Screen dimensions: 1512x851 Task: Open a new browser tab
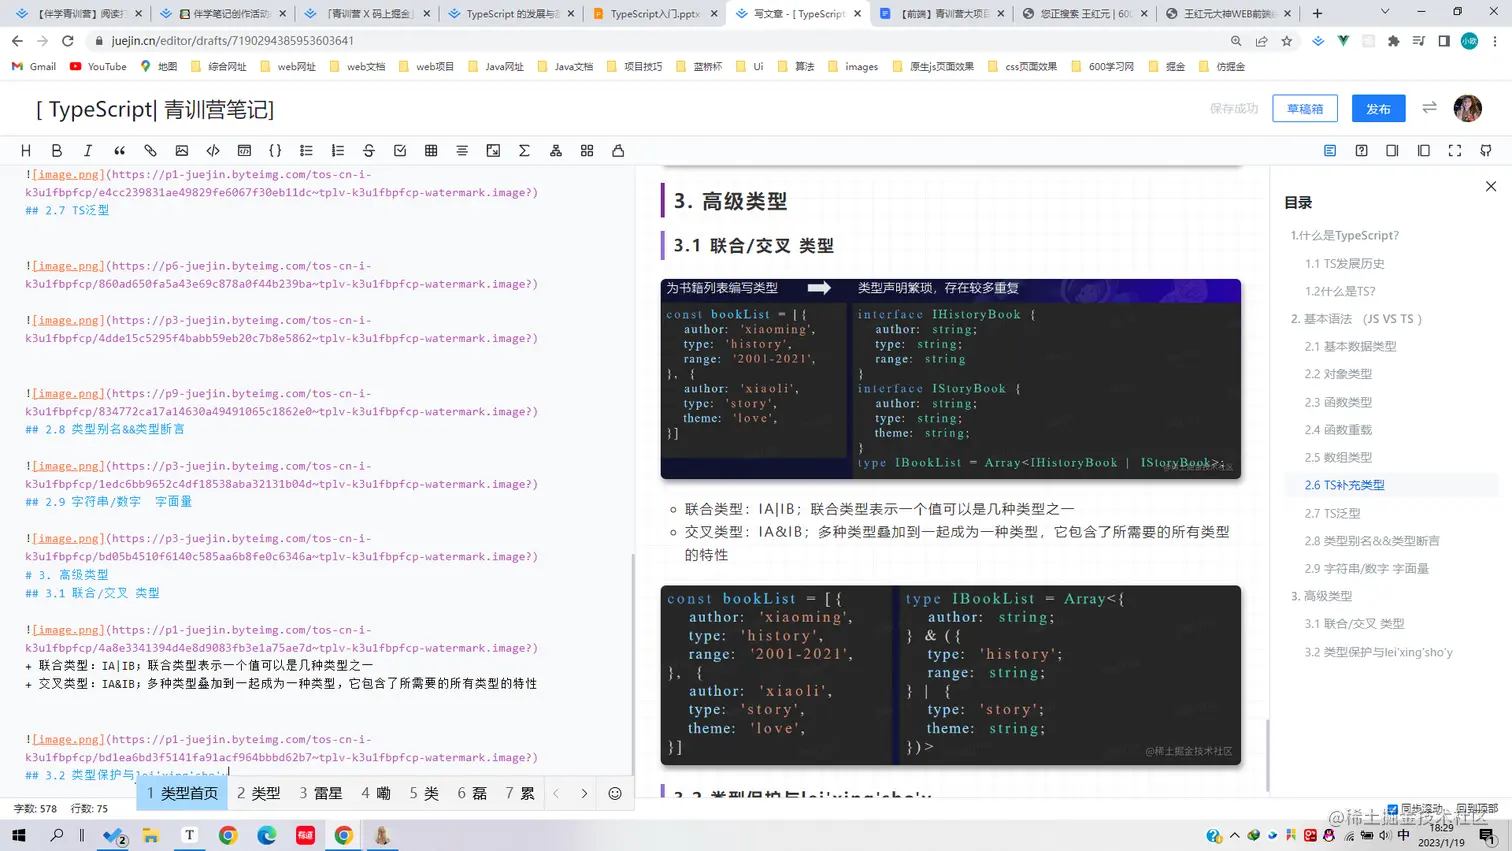pyautogui.click(x=1317, y=14)
